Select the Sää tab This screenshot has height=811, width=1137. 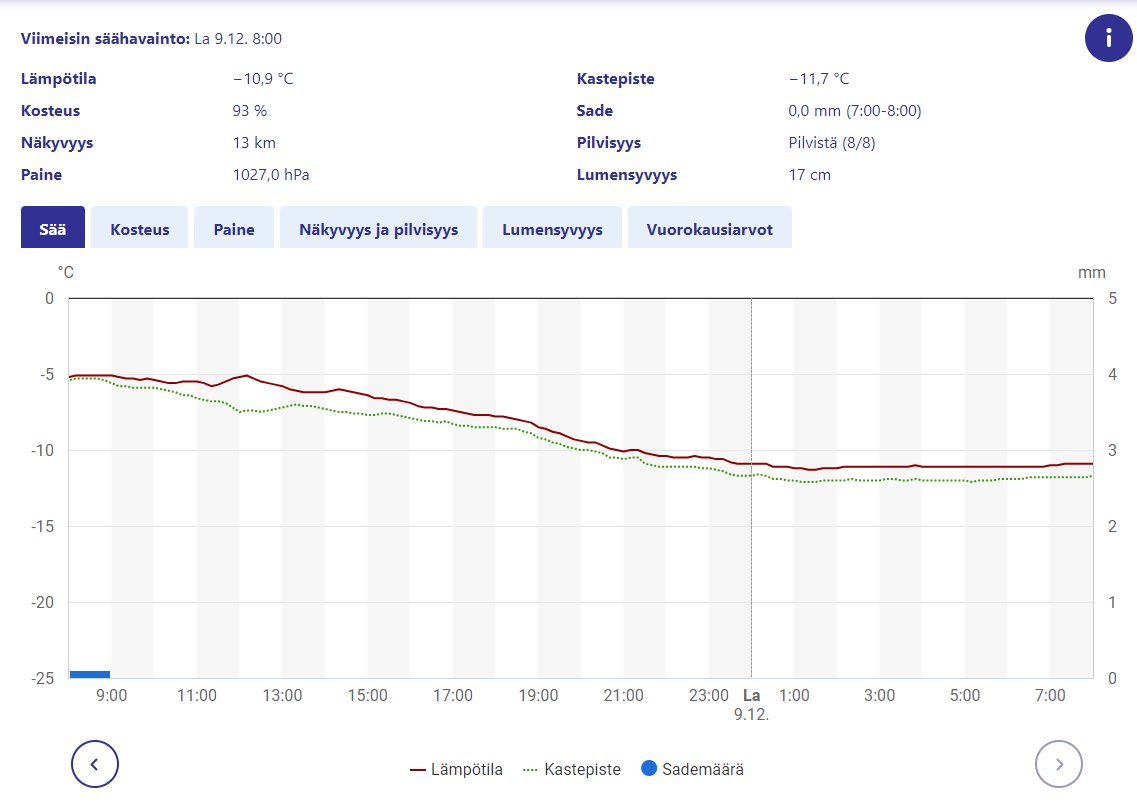point(53,228)
